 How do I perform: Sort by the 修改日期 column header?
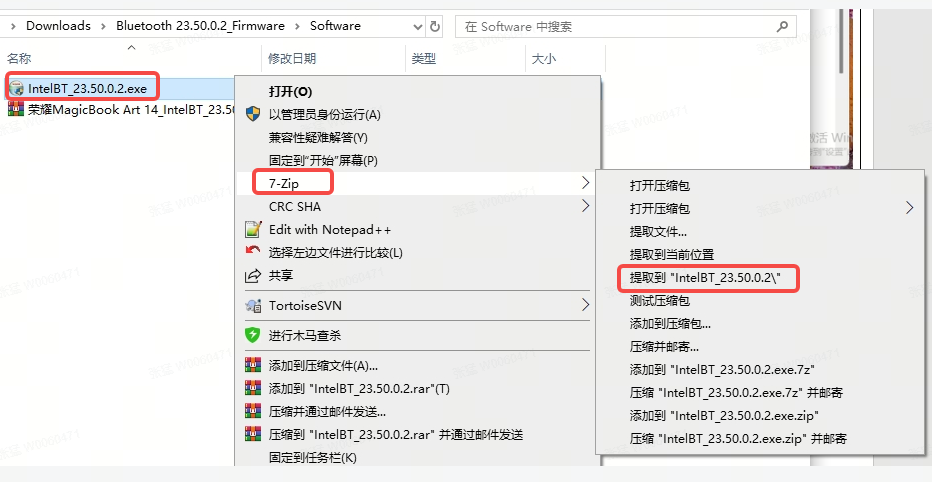tap(292, 59)
